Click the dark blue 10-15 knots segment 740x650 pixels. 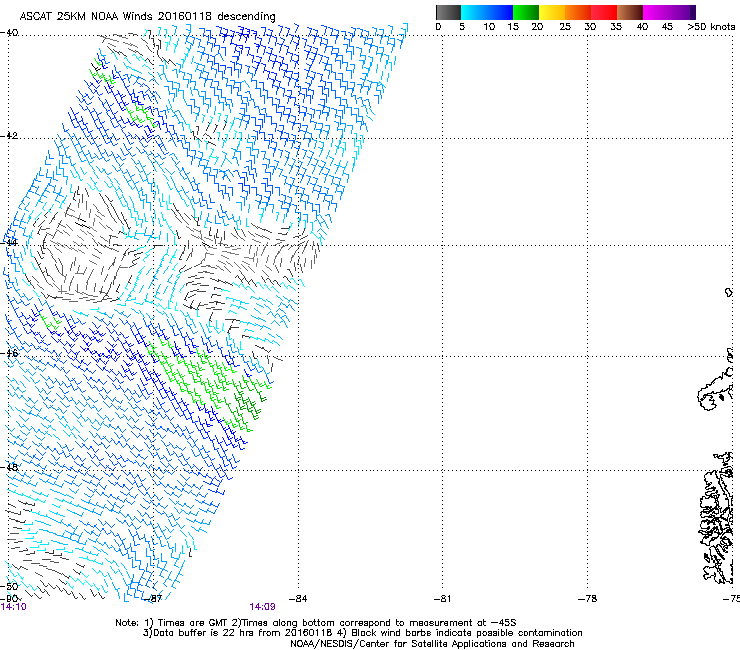500,12
